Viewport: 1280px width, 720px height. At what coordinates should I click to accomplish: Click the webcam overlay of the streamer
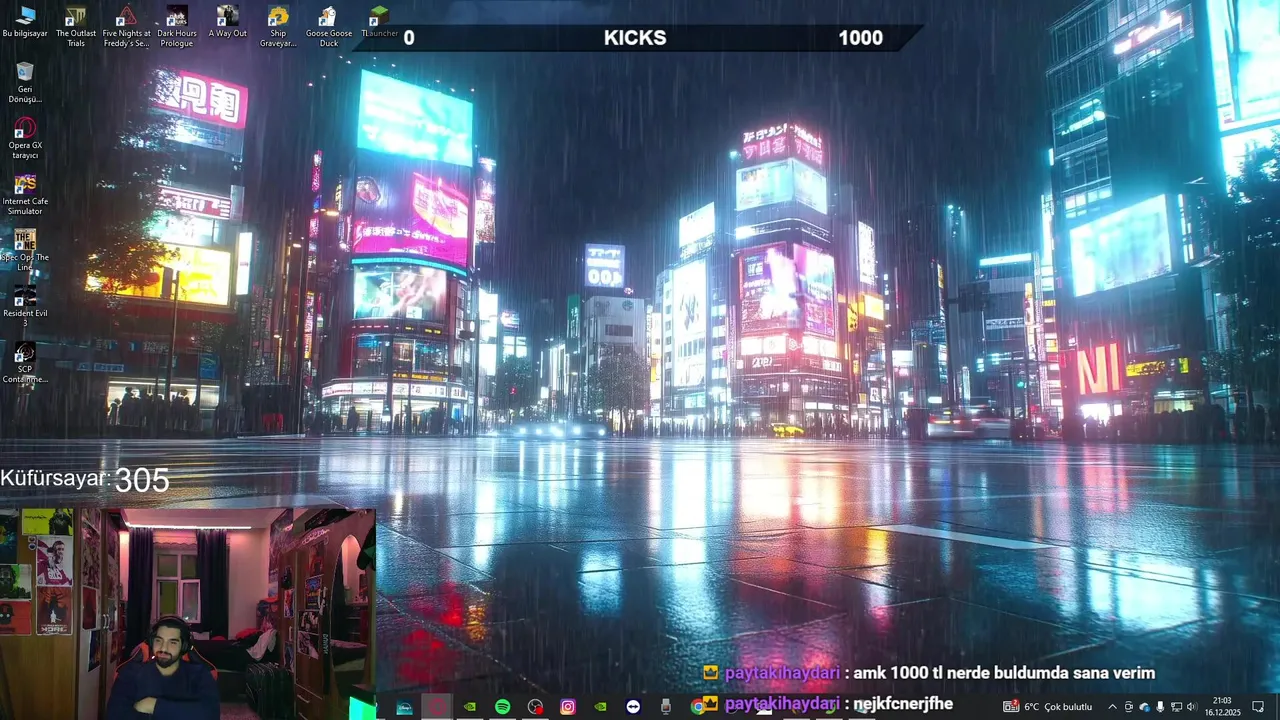coord(188,614)
